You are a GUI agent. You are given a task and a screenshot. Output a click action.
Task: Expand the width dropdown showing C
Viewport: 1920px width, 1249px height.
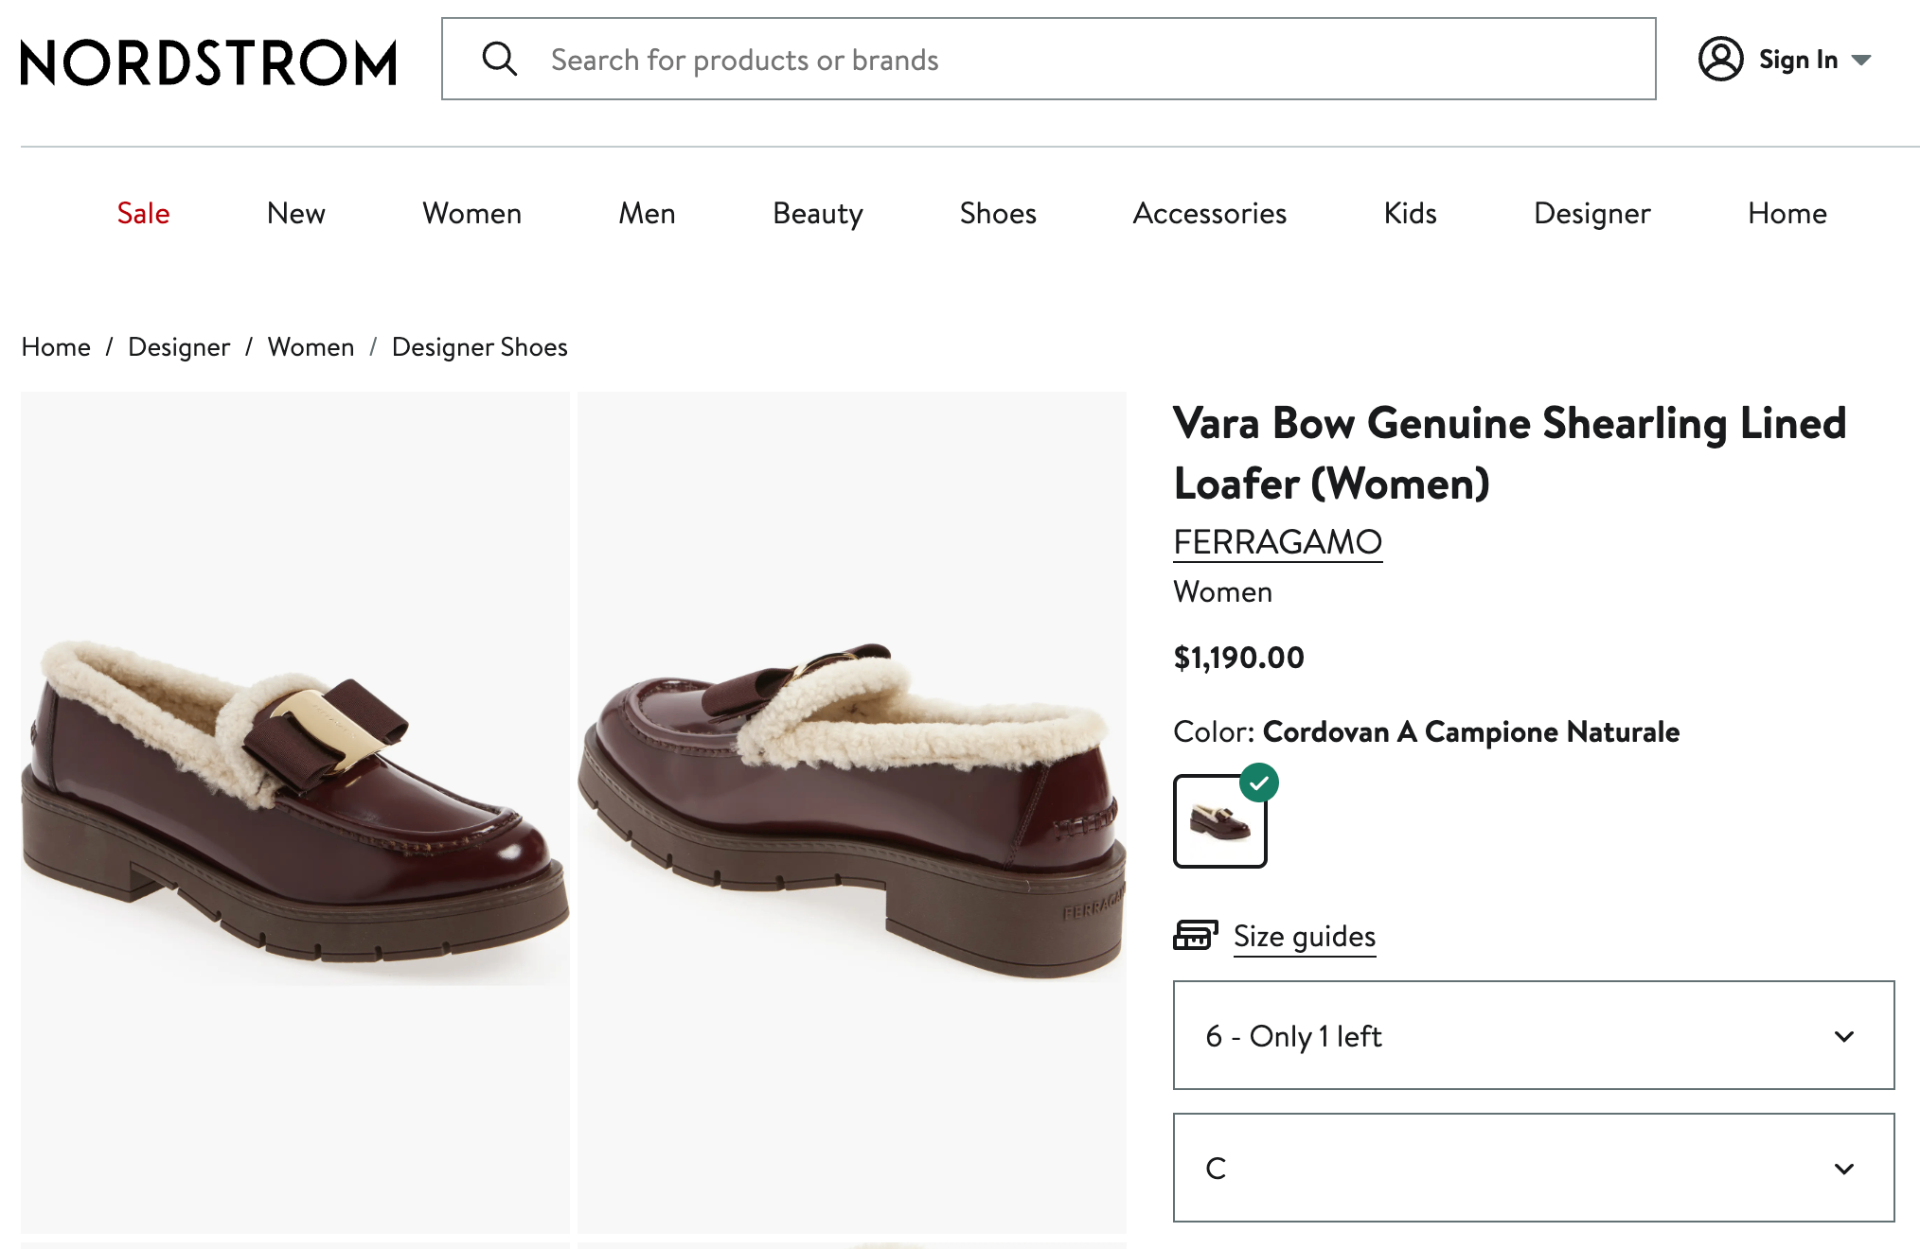pos(1535,1168)
